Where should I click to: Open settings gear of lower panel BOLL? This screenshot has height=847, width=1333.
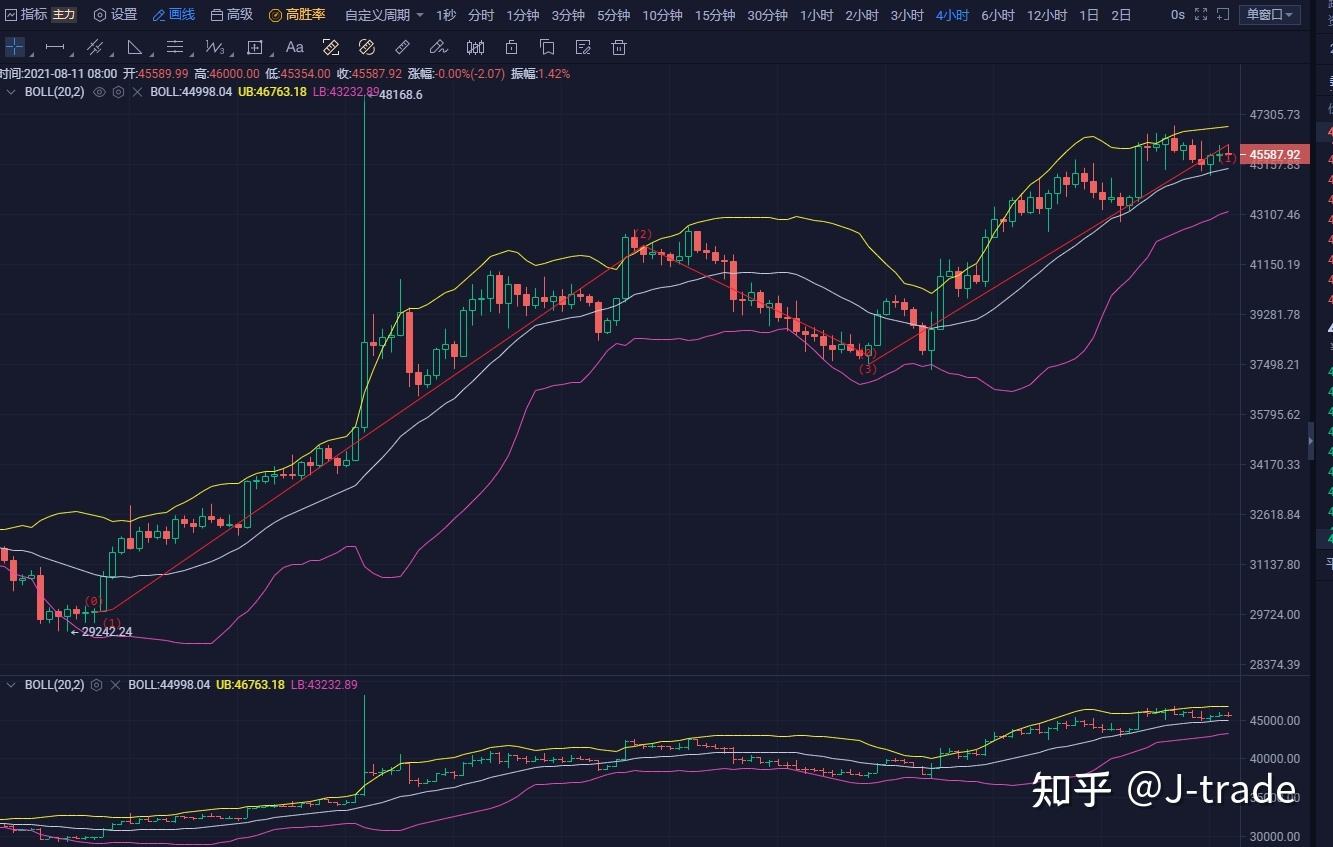(x=96, y=685)
